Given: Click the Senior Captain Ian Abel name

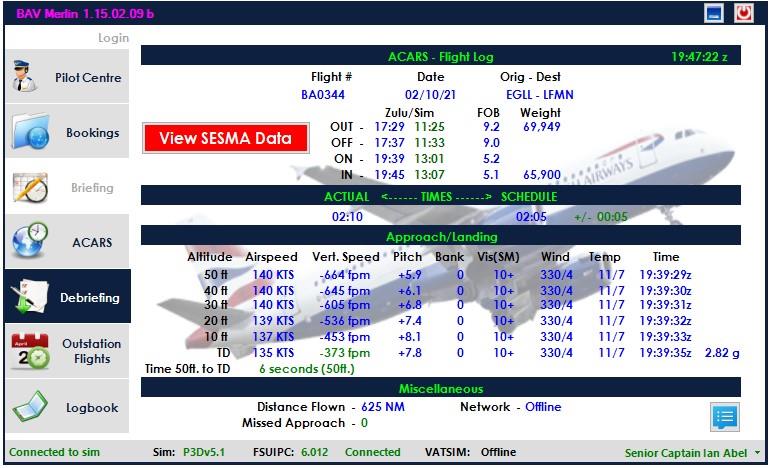Looking at the screenshot, I should point(686,453).
